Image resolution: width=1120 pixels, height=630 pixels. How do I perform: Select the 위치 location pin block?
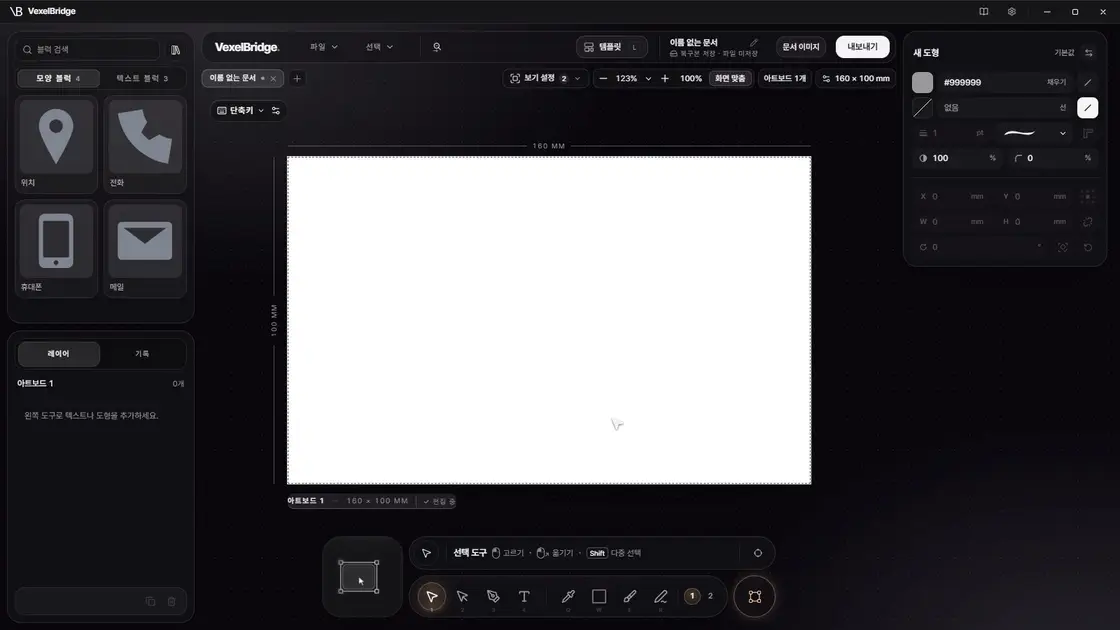click(56, 145)
